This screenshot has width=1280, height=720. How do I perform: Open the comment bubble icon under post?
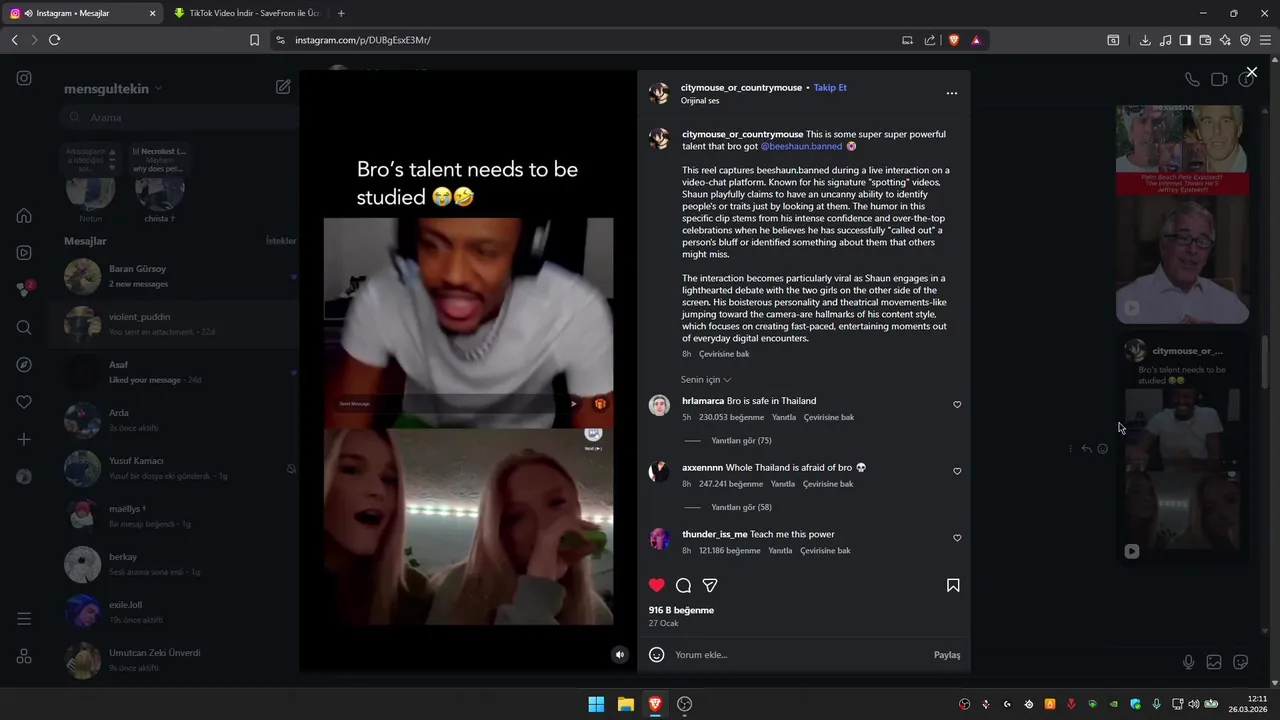pyautogui.click(x=683, y=585)
